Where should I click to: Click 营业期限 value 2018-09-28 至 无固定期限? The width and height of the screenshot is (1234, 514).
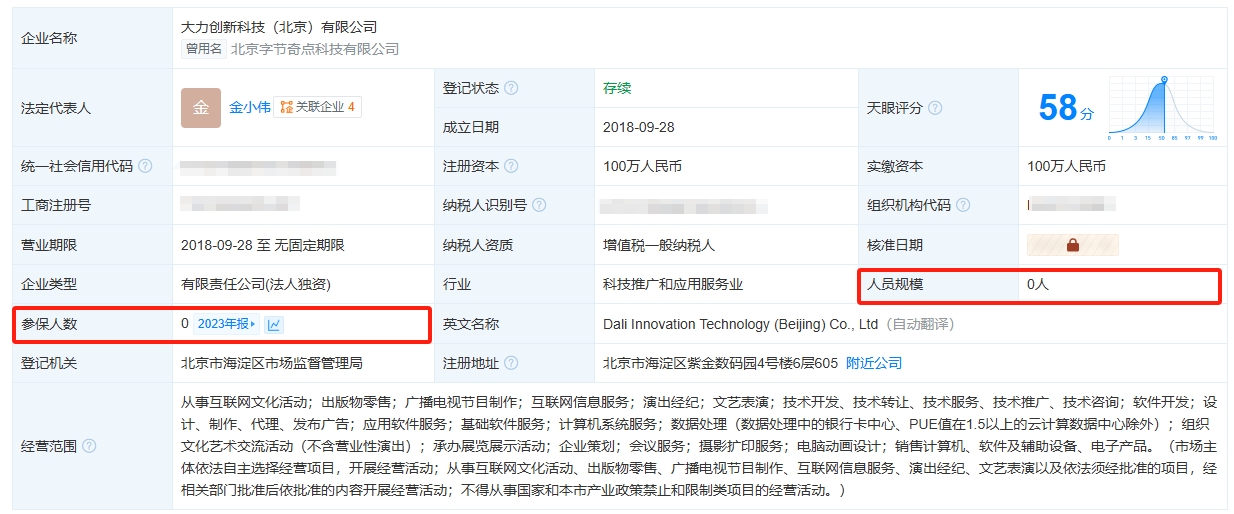pos(262,245)
